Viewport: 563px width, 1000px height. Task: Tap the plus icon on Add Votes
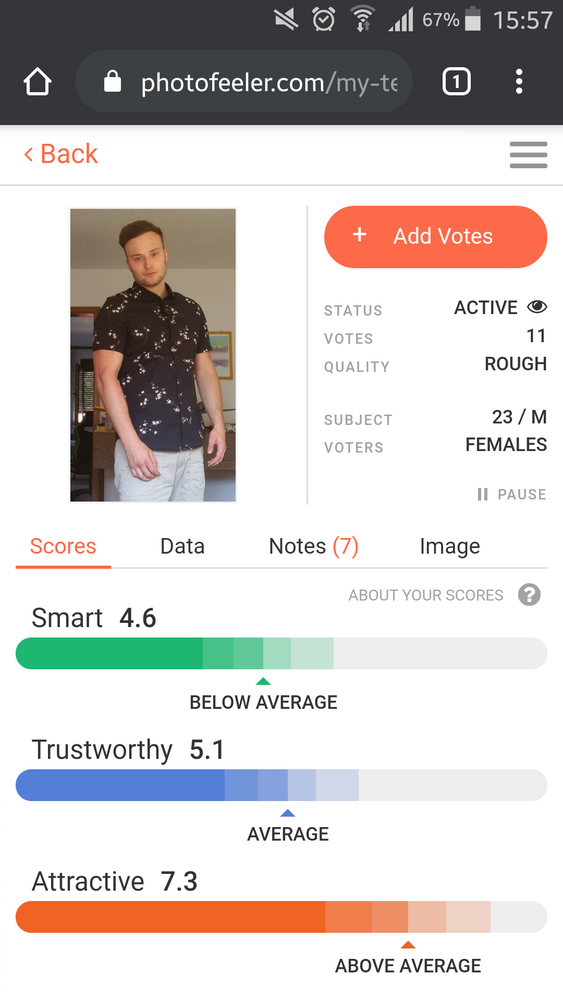360,235
